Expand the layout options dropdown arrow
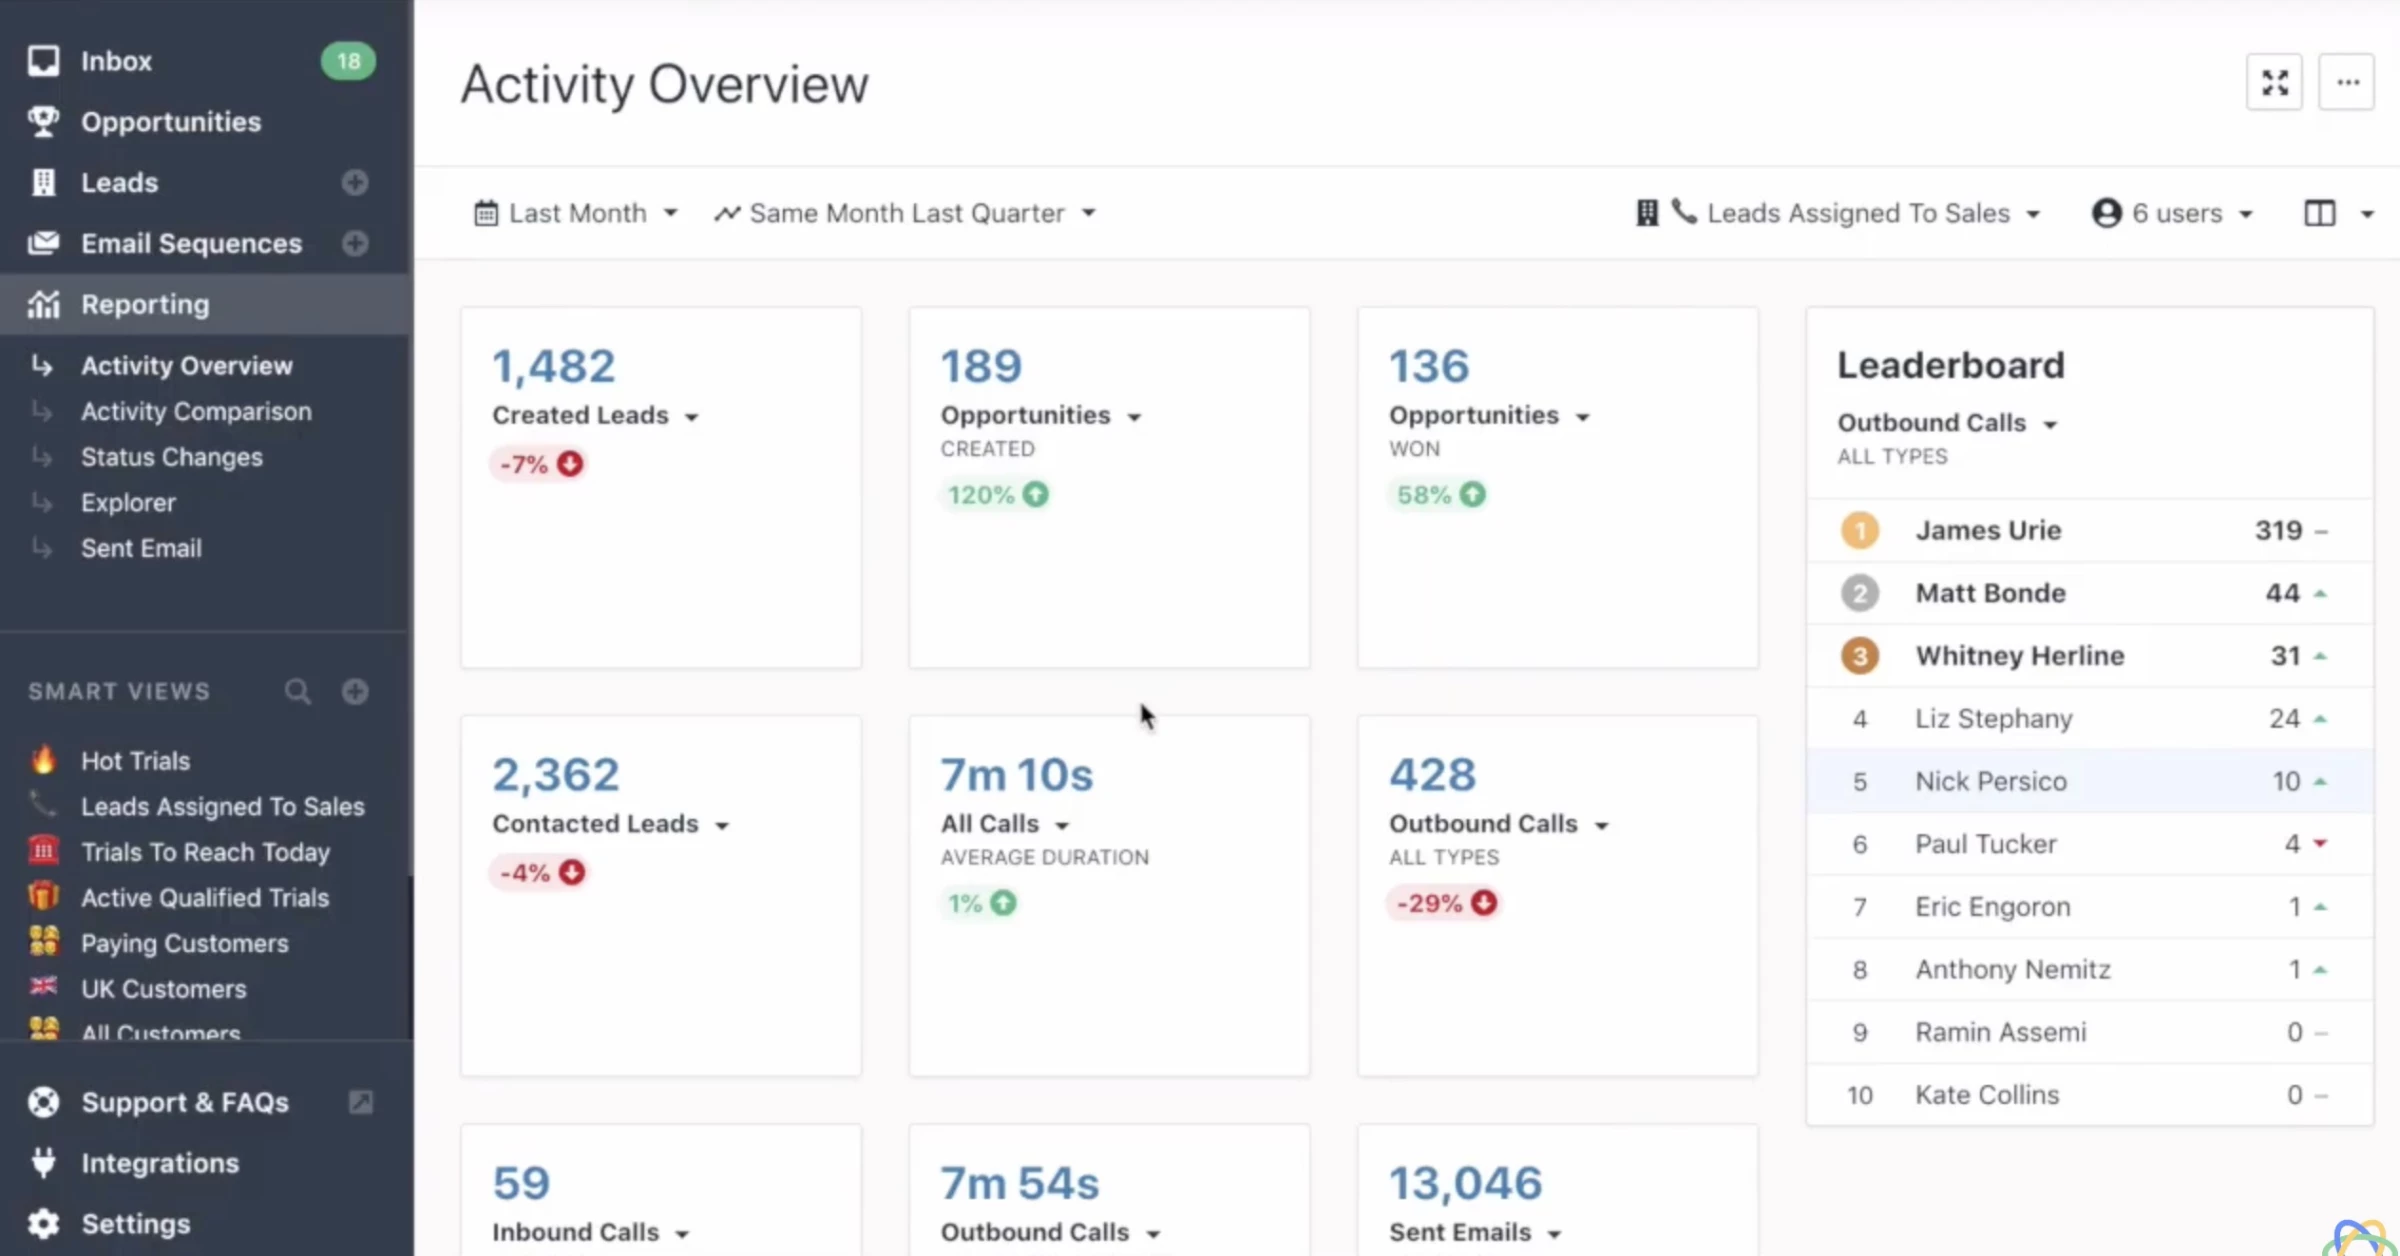Viewport: 2400px width, 1256px height. click(x=2367, y=214)
